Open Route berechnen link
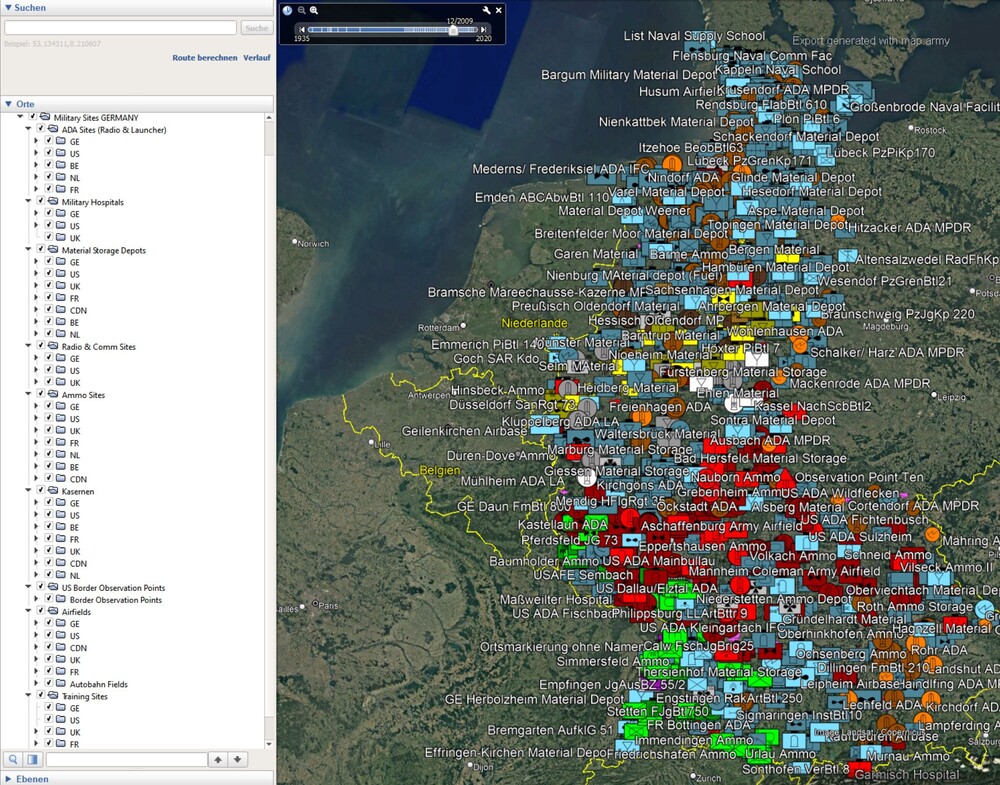The height and width of the screenshot is (785, 1000). pos(205,57)
